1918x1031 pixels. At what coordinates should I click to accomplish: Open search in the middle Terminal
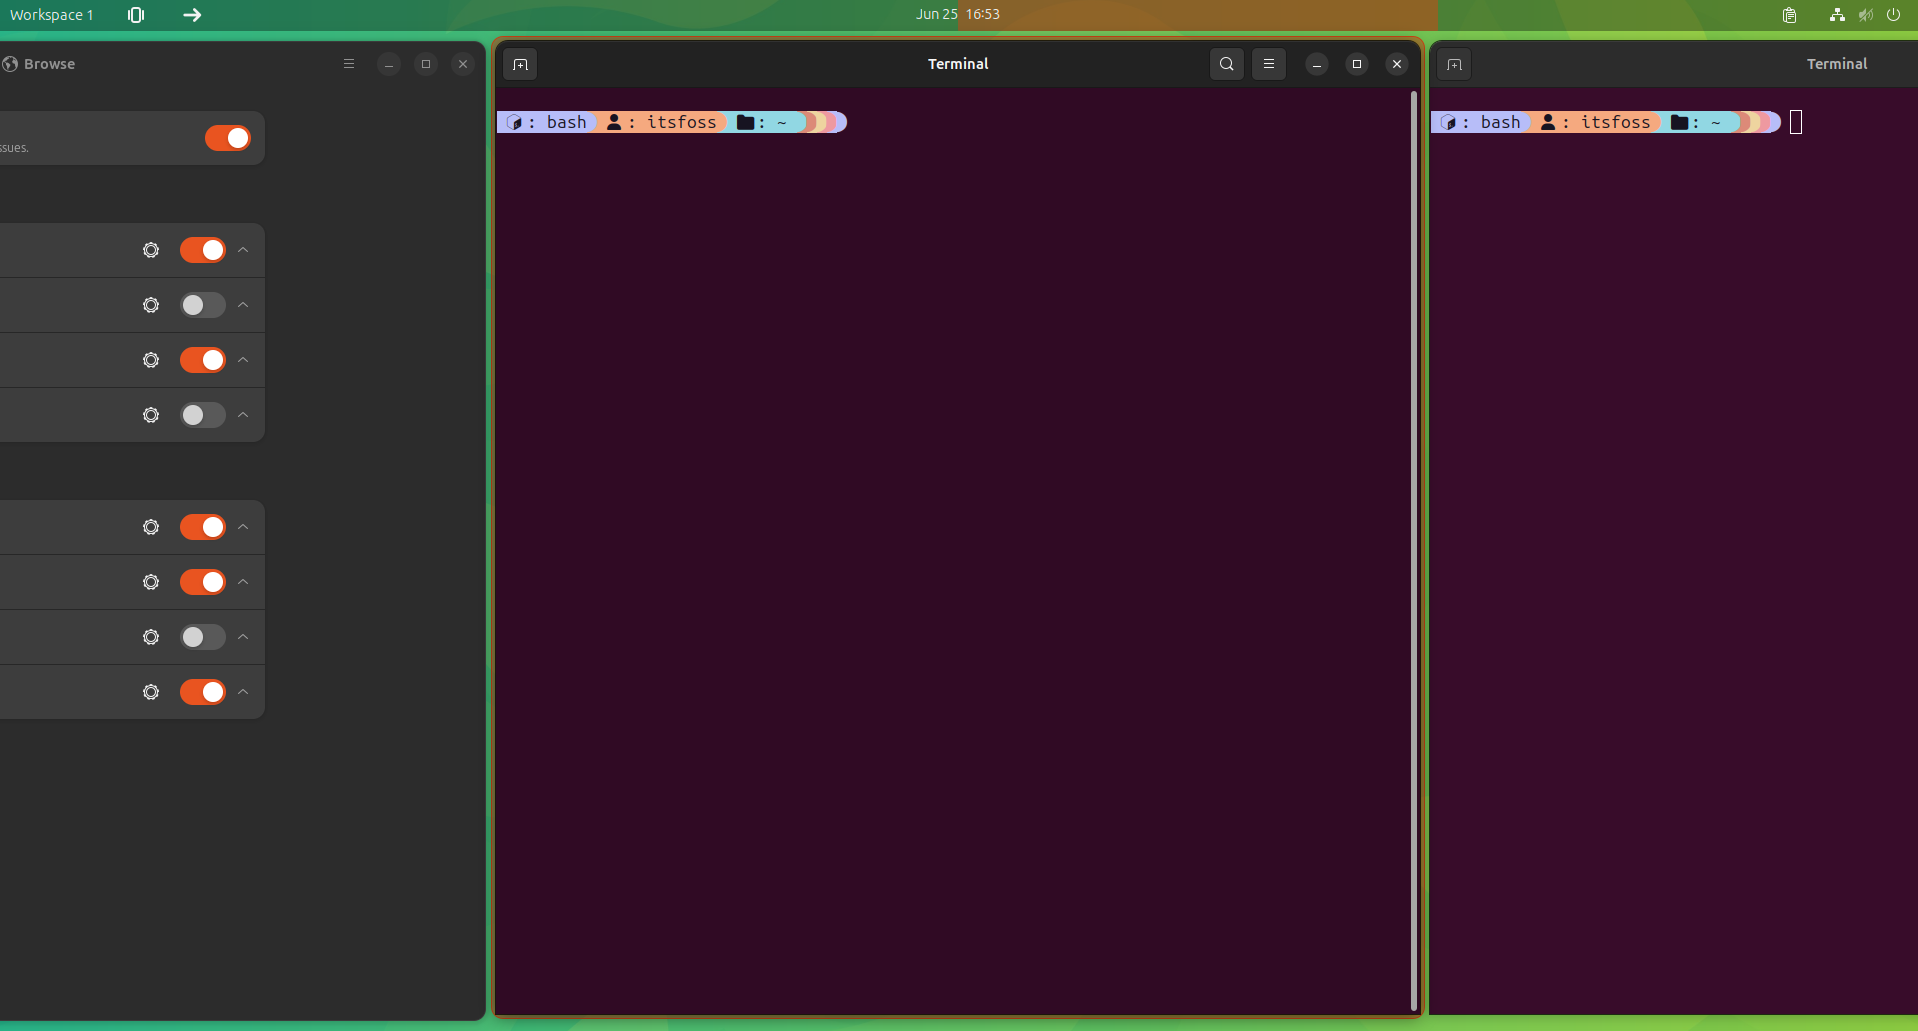1226,64
